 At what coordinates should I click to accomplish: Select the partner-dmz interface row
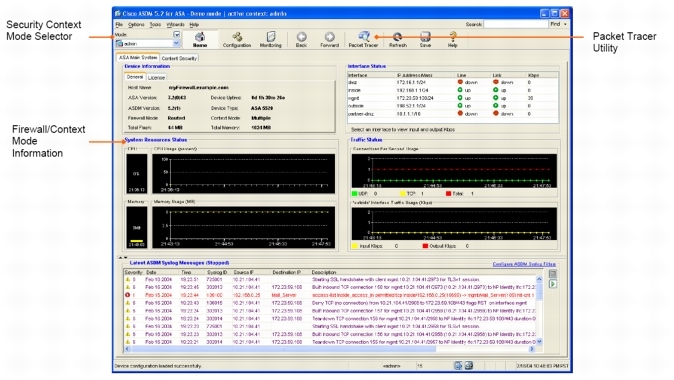pyautogui.click(x=452, y=114)
